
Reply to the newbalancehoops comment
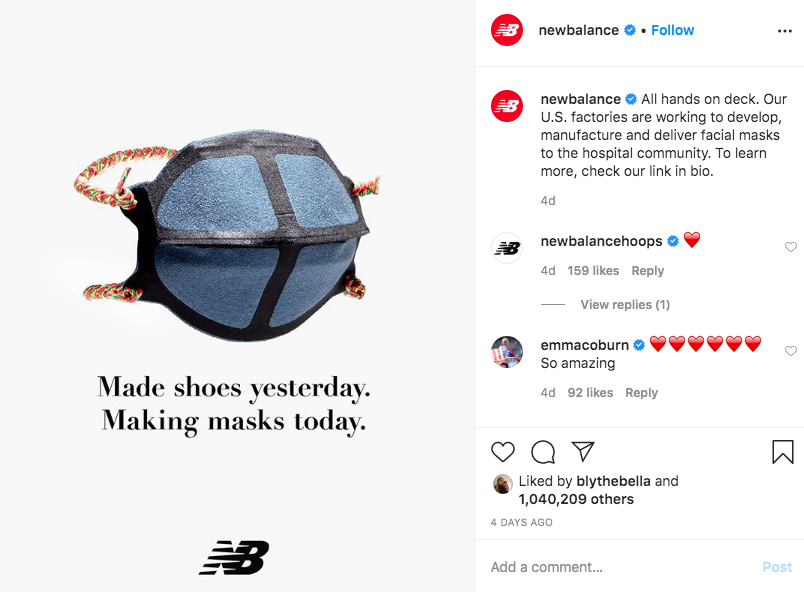click(648, 271)
